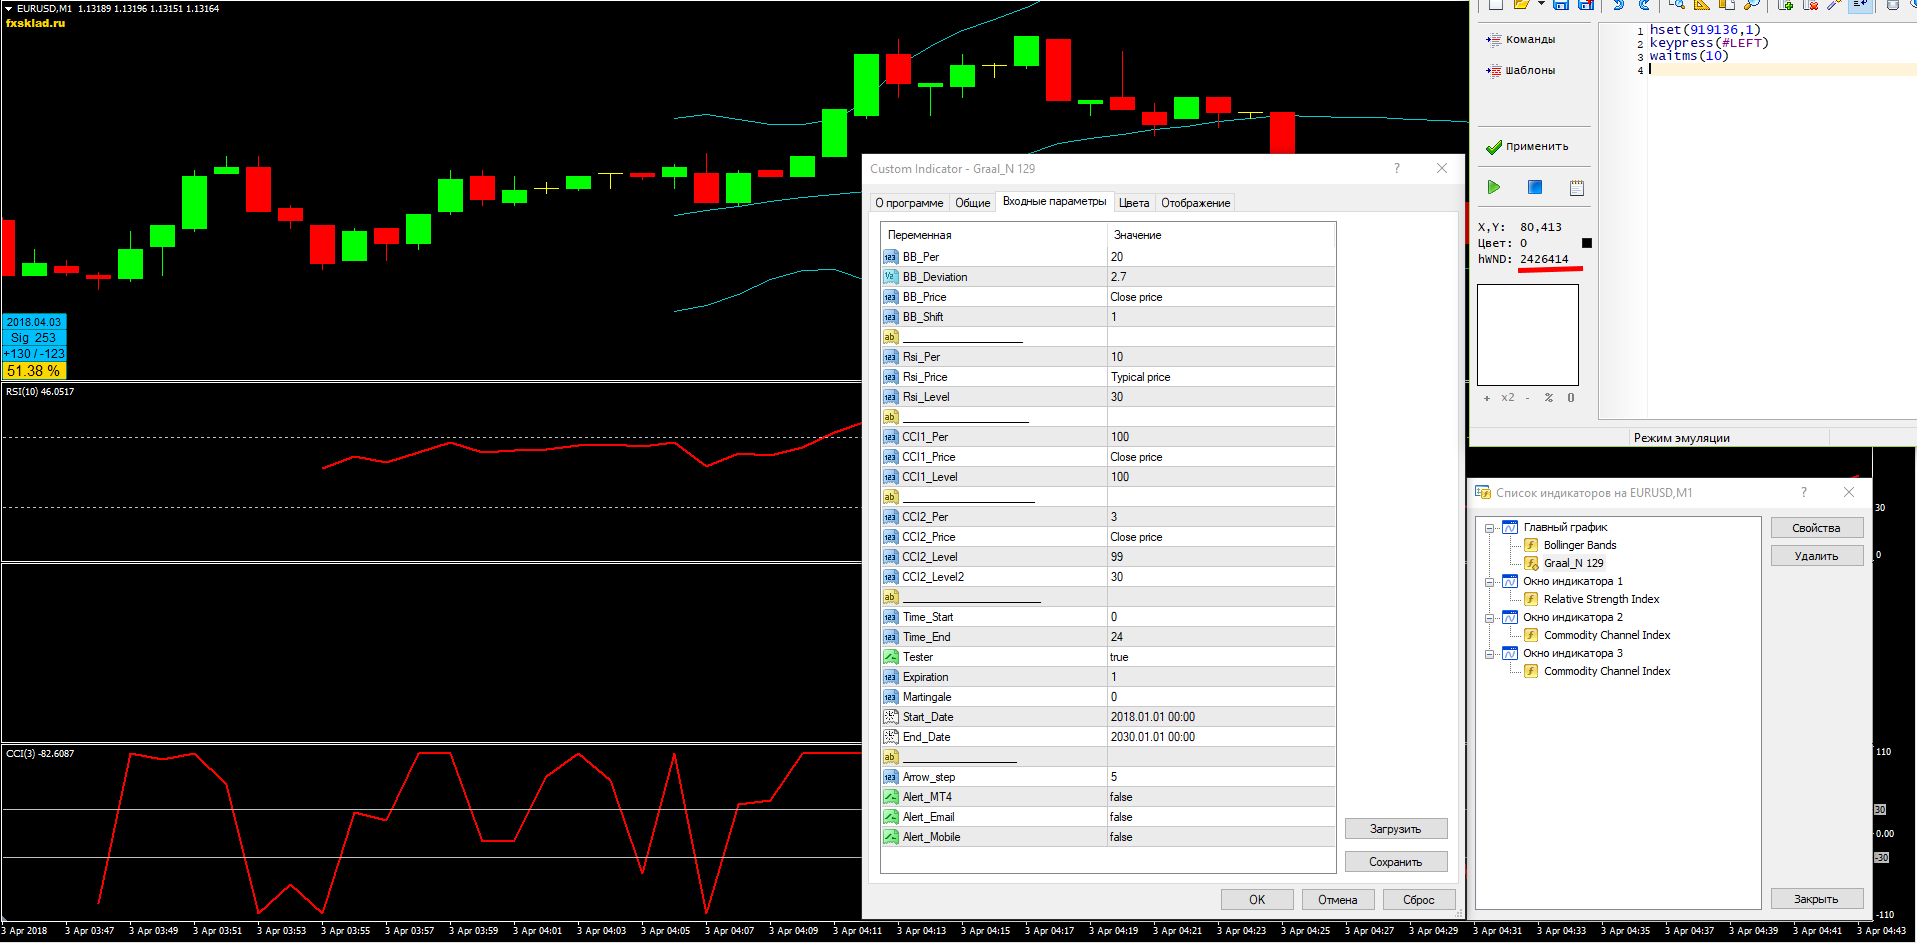Click the help question mark in Список индикаторов dialog
Screen dimensions: 1917x943
[1804, 492]
